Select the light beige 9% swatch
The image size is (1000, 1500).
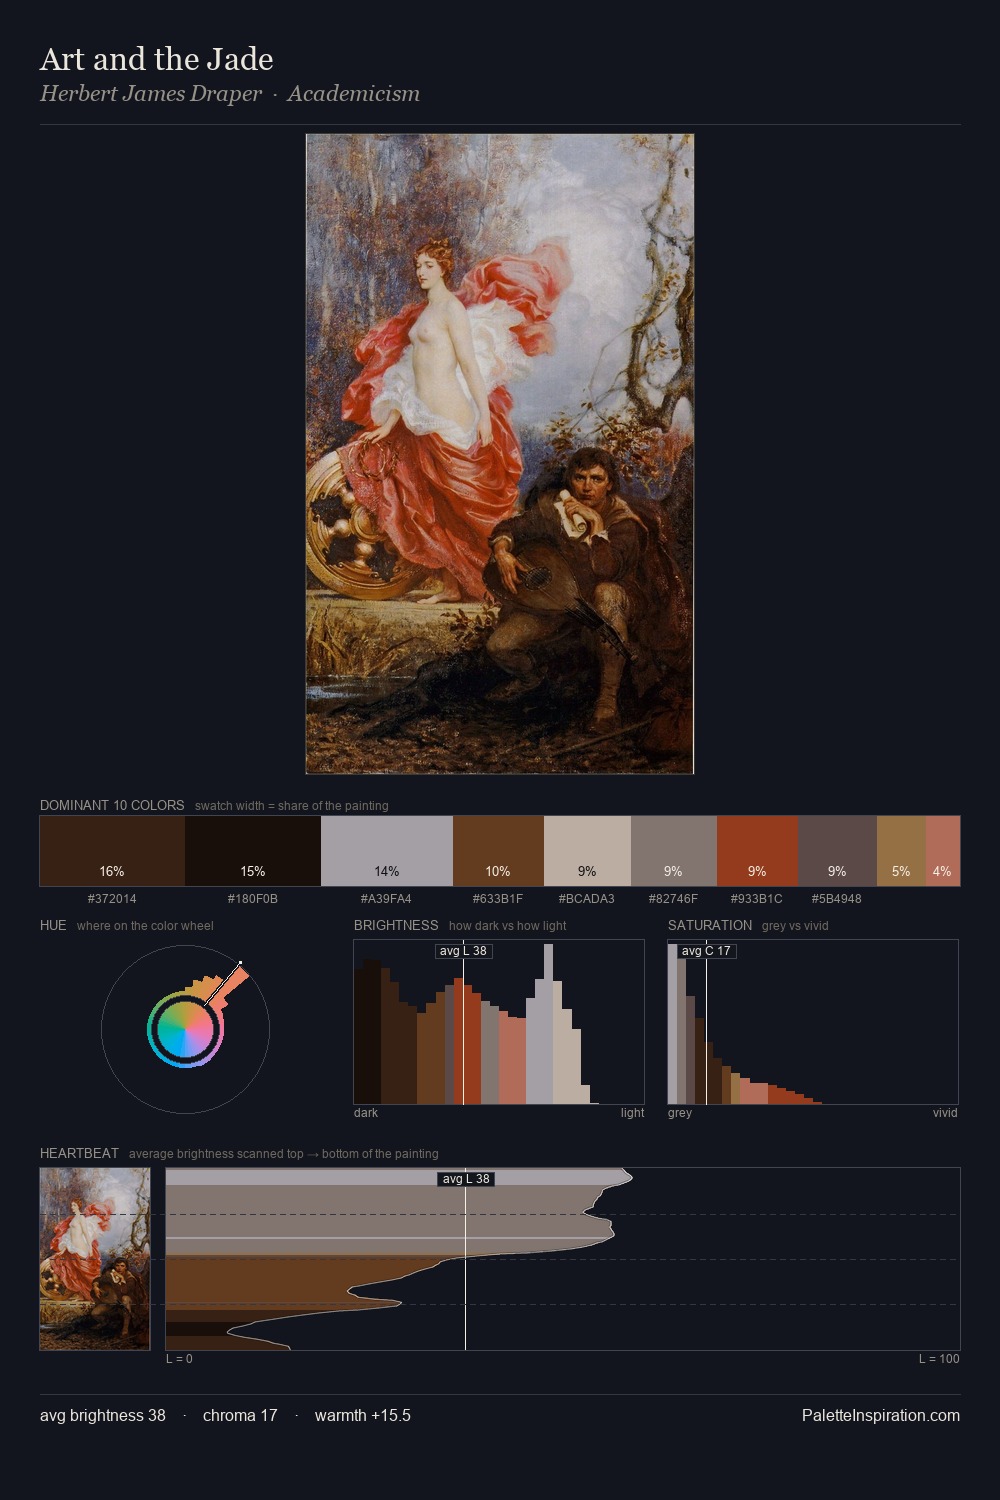pyautogui.click(x=587, y=851)
